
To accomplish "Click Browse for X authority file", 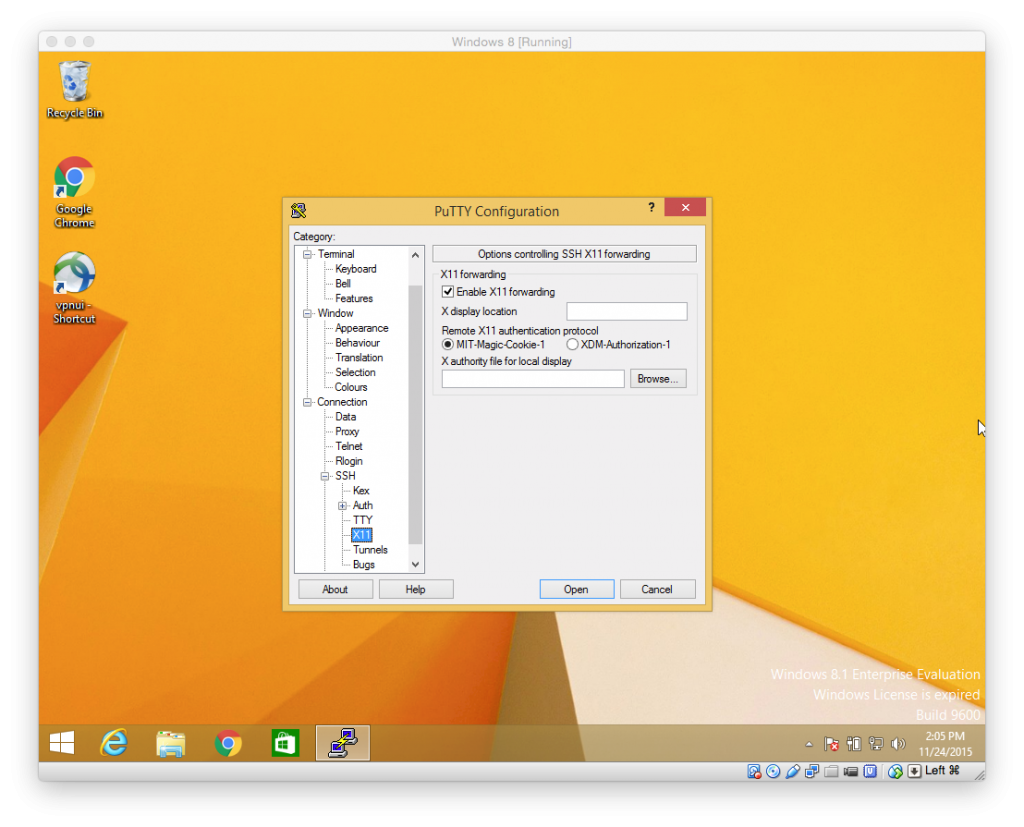I will (x=658, y=379).
